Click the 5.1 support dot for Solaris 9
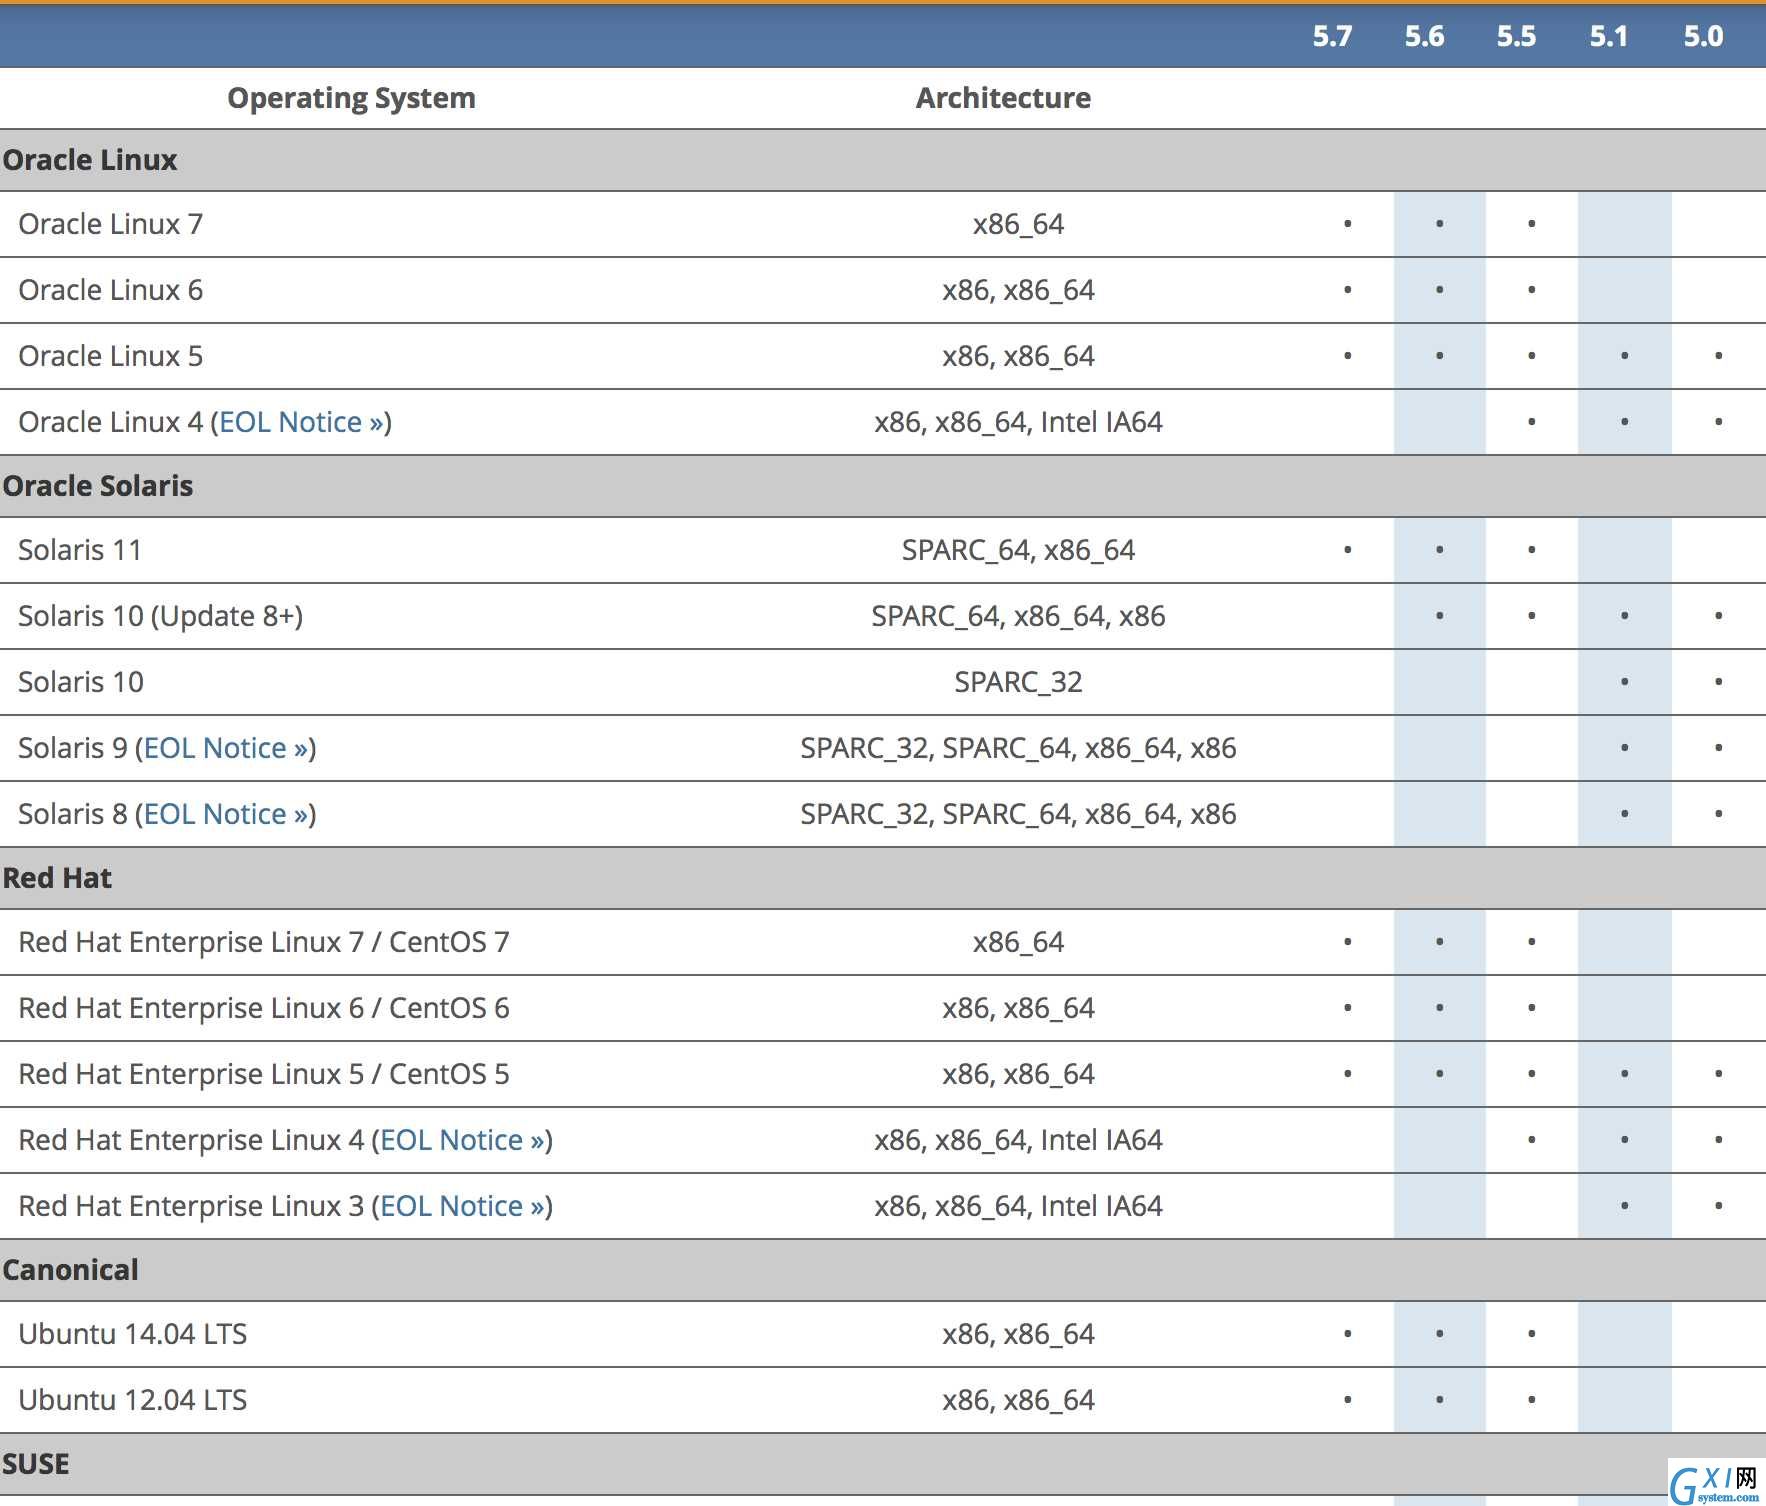Screen dimensions: 1766x1506 point(1624,748)
